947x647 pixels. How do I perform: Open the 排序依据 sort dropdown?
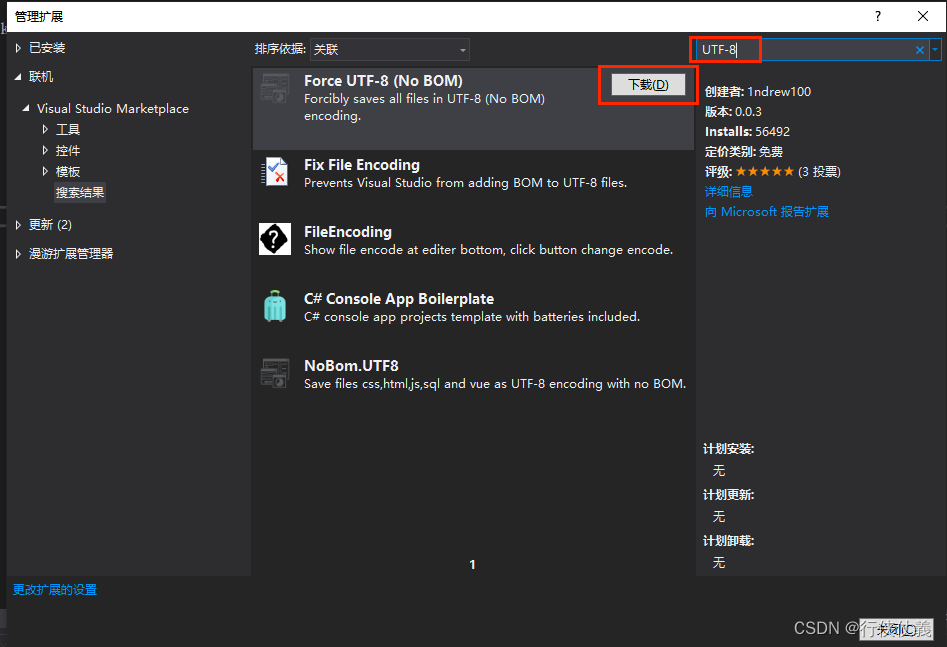(x=390, y=50)
